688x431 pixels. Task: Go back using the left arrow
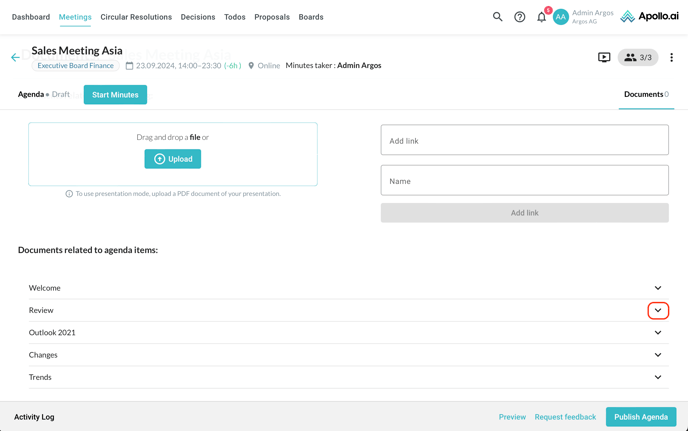15,58
